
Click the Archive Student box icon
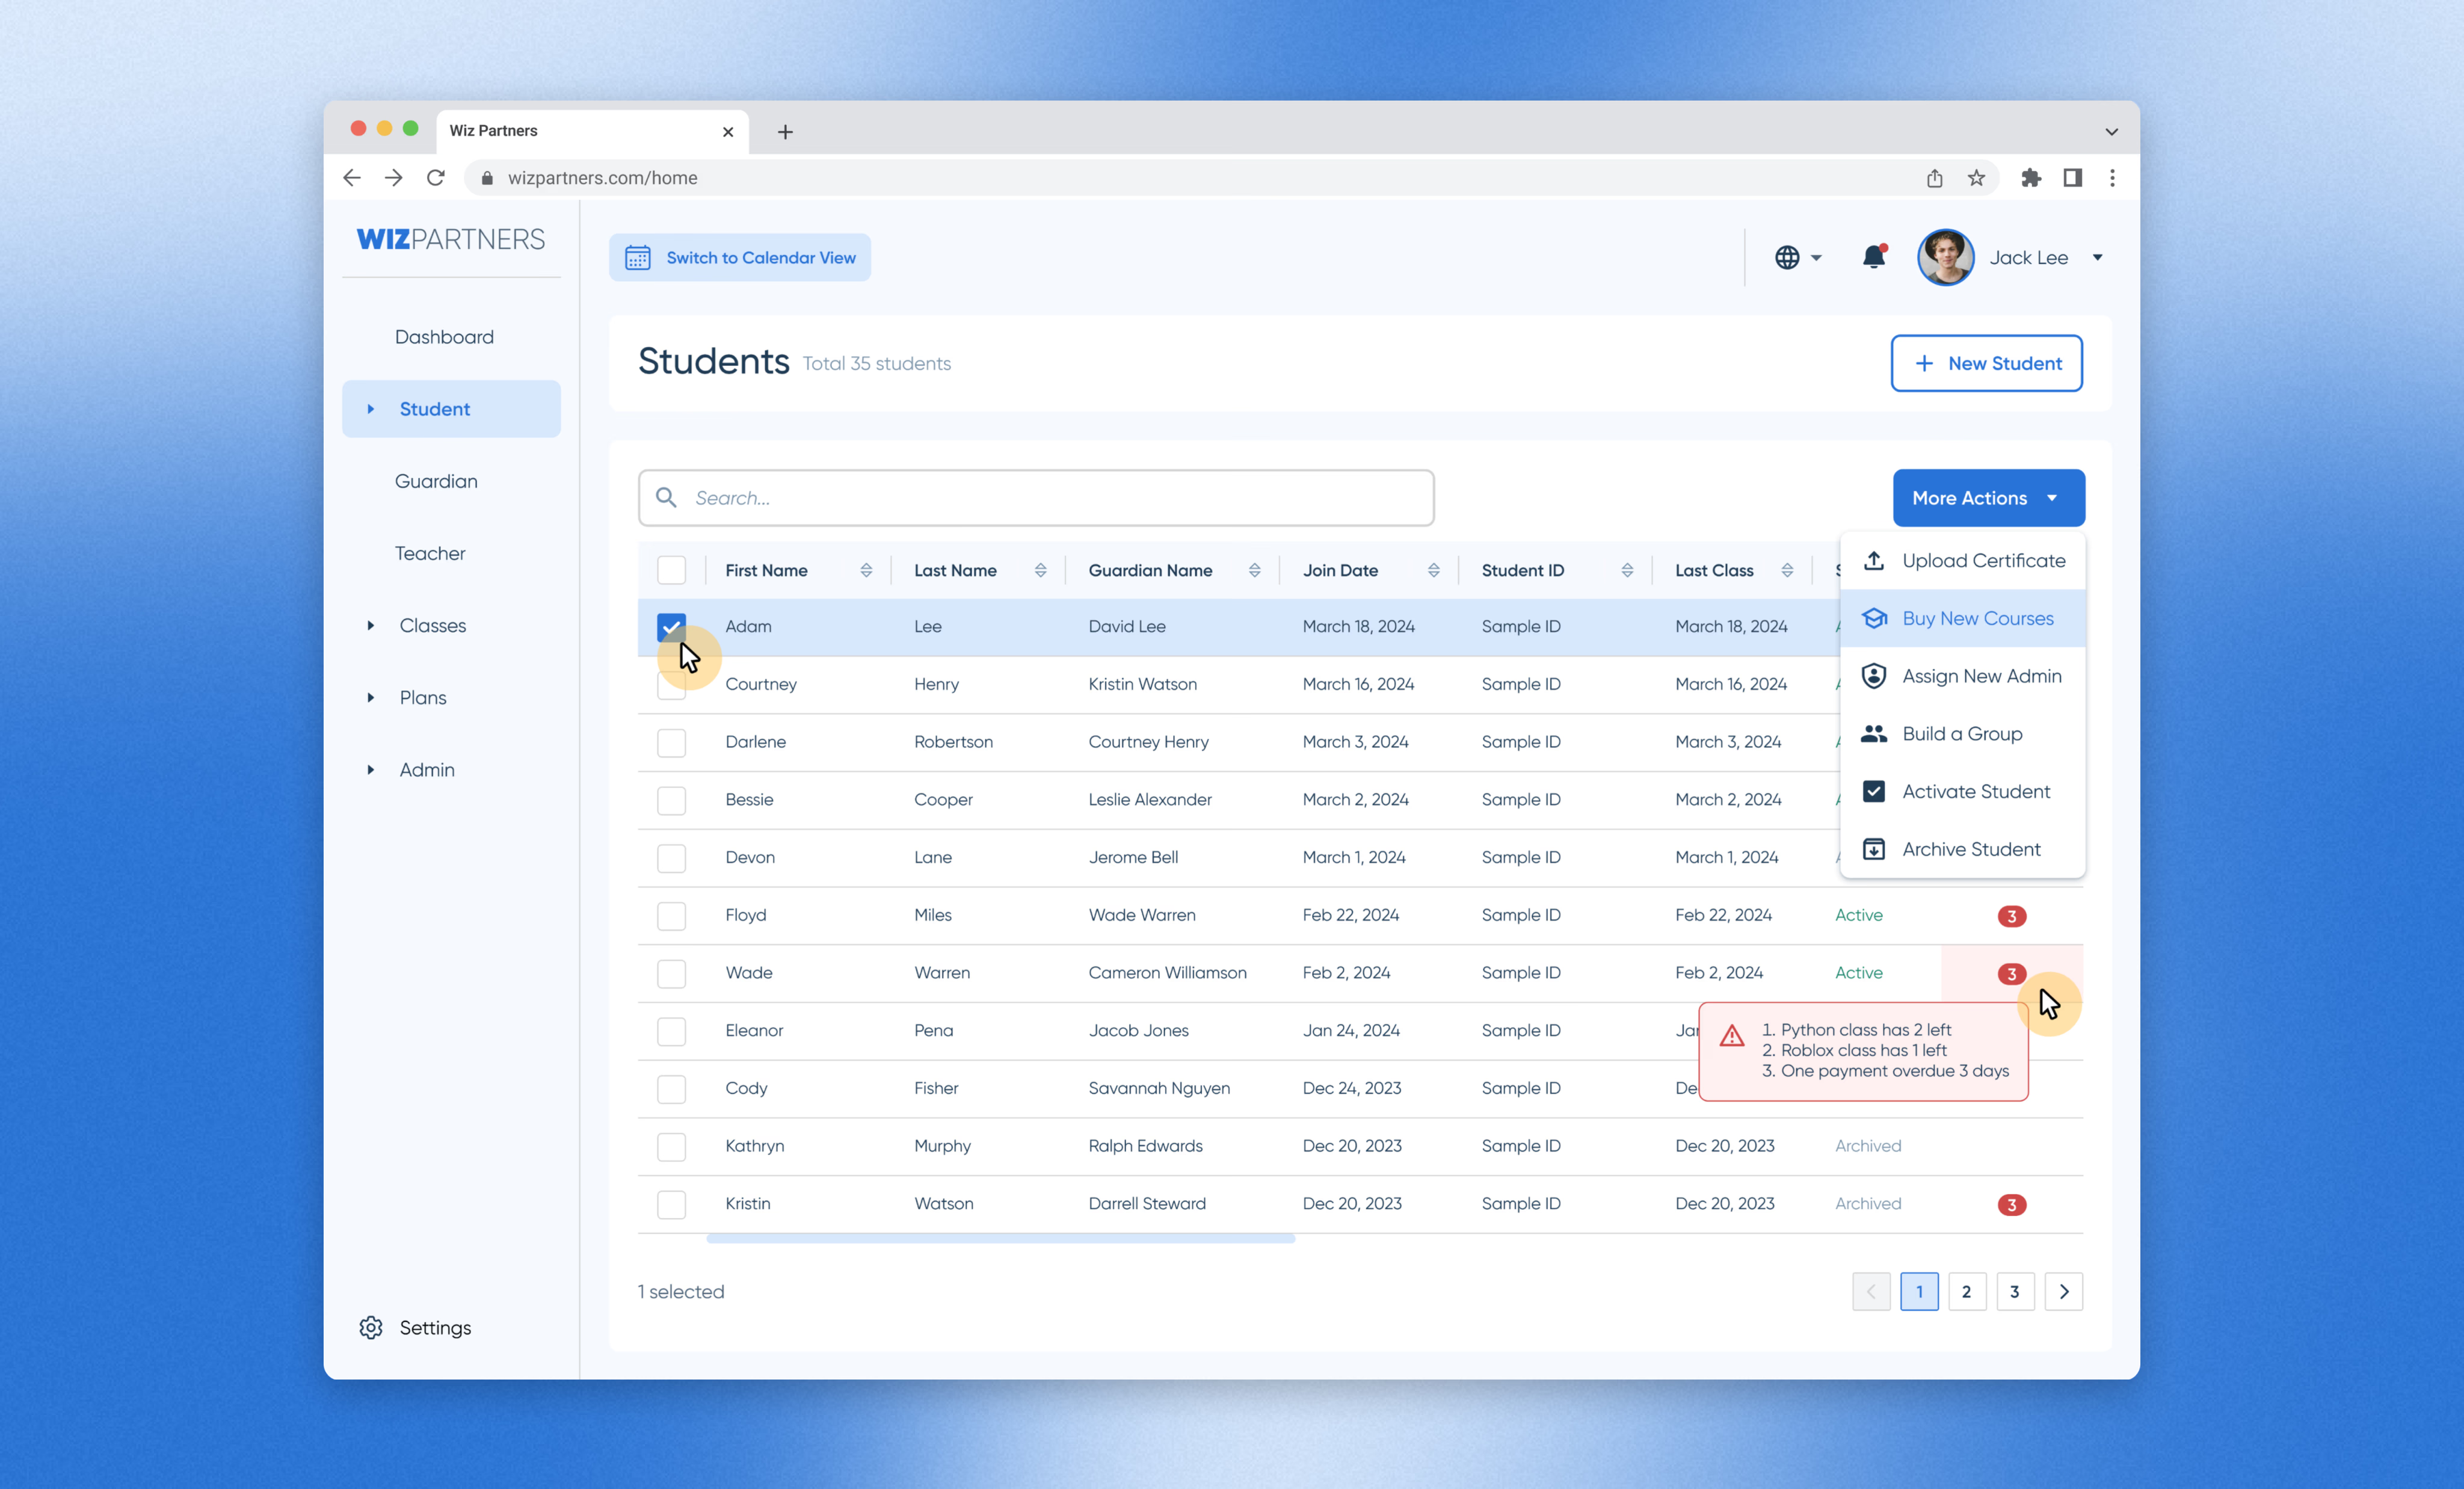point(1873,849)
